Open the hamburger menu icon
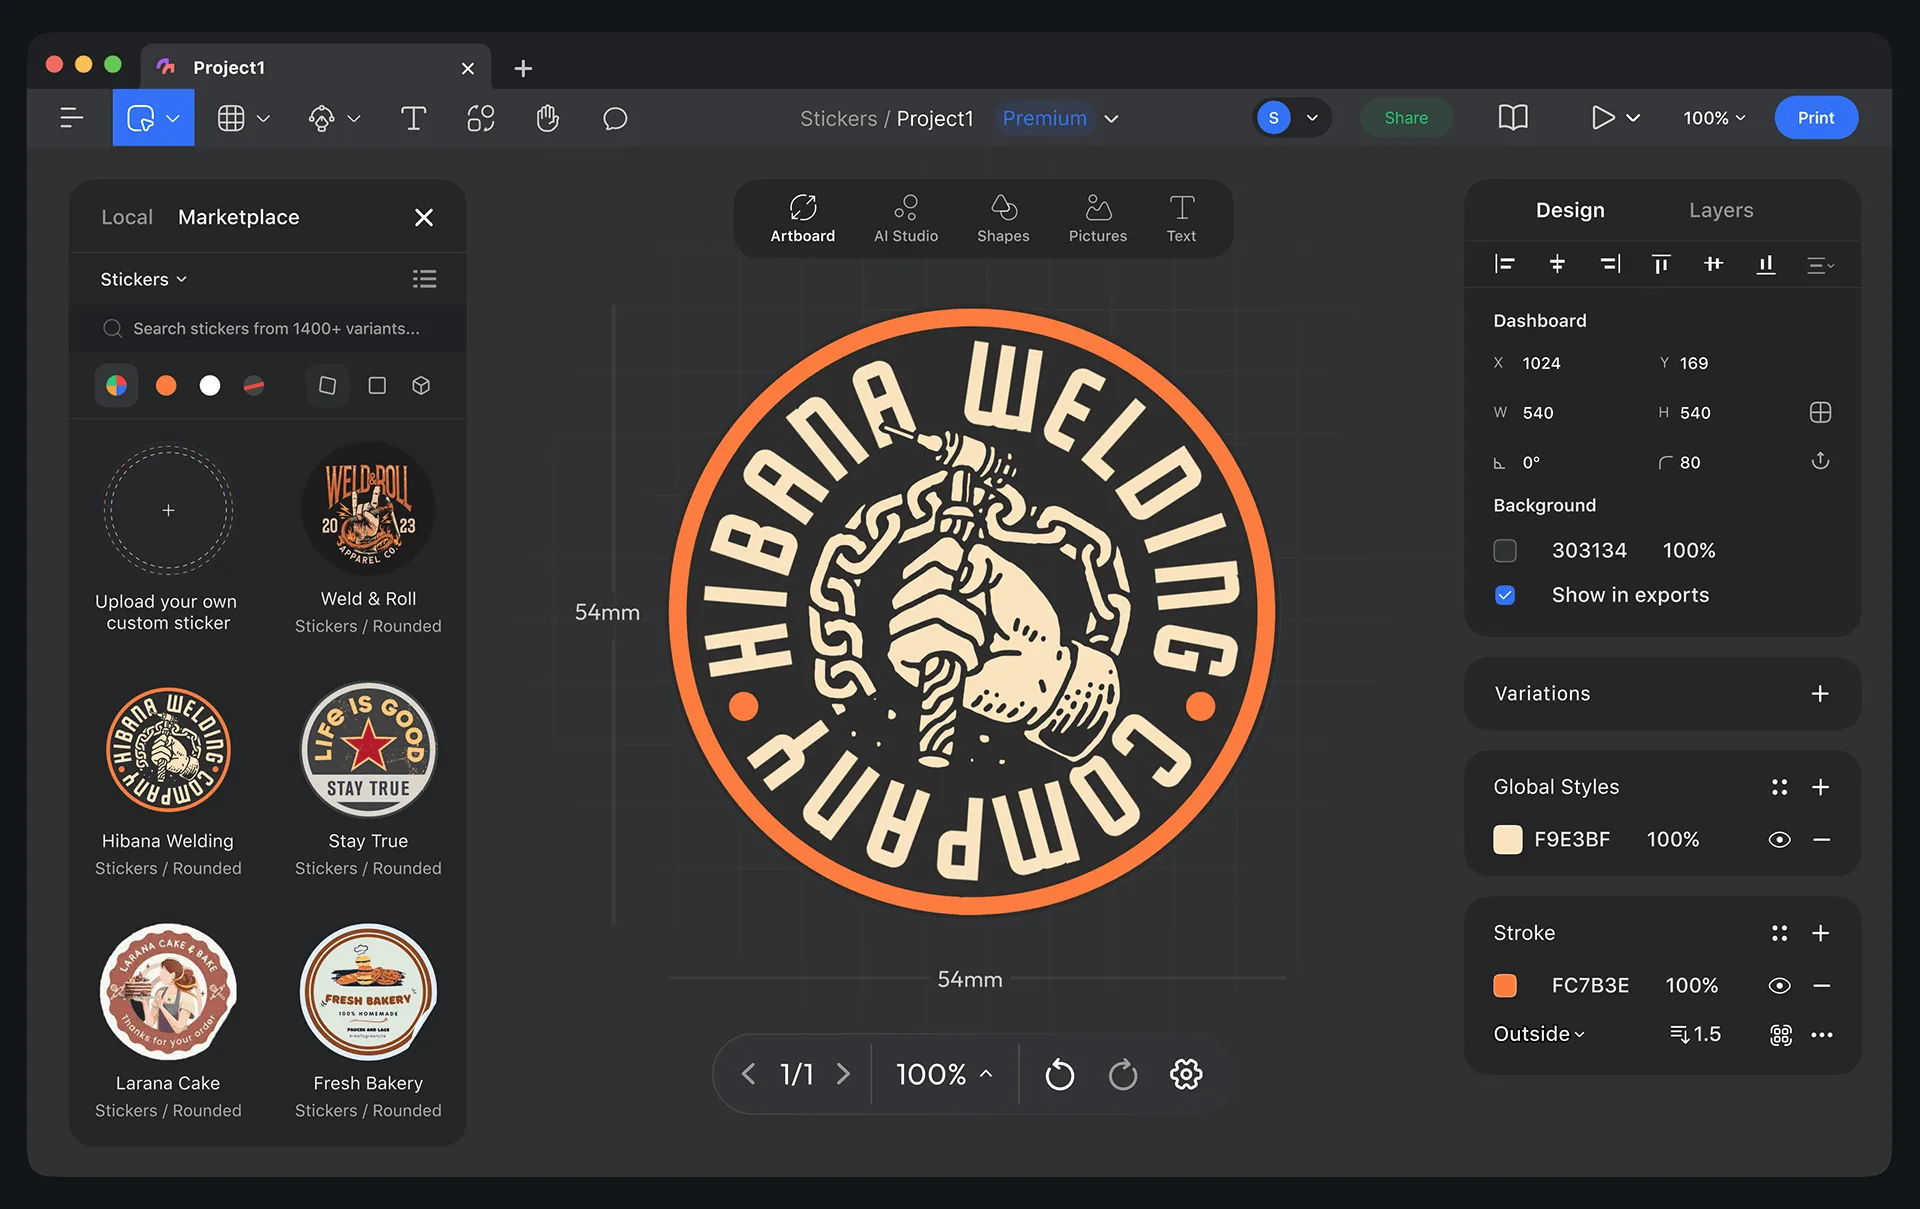This screenshot has width=1920, height=1209. coord(71,118)
